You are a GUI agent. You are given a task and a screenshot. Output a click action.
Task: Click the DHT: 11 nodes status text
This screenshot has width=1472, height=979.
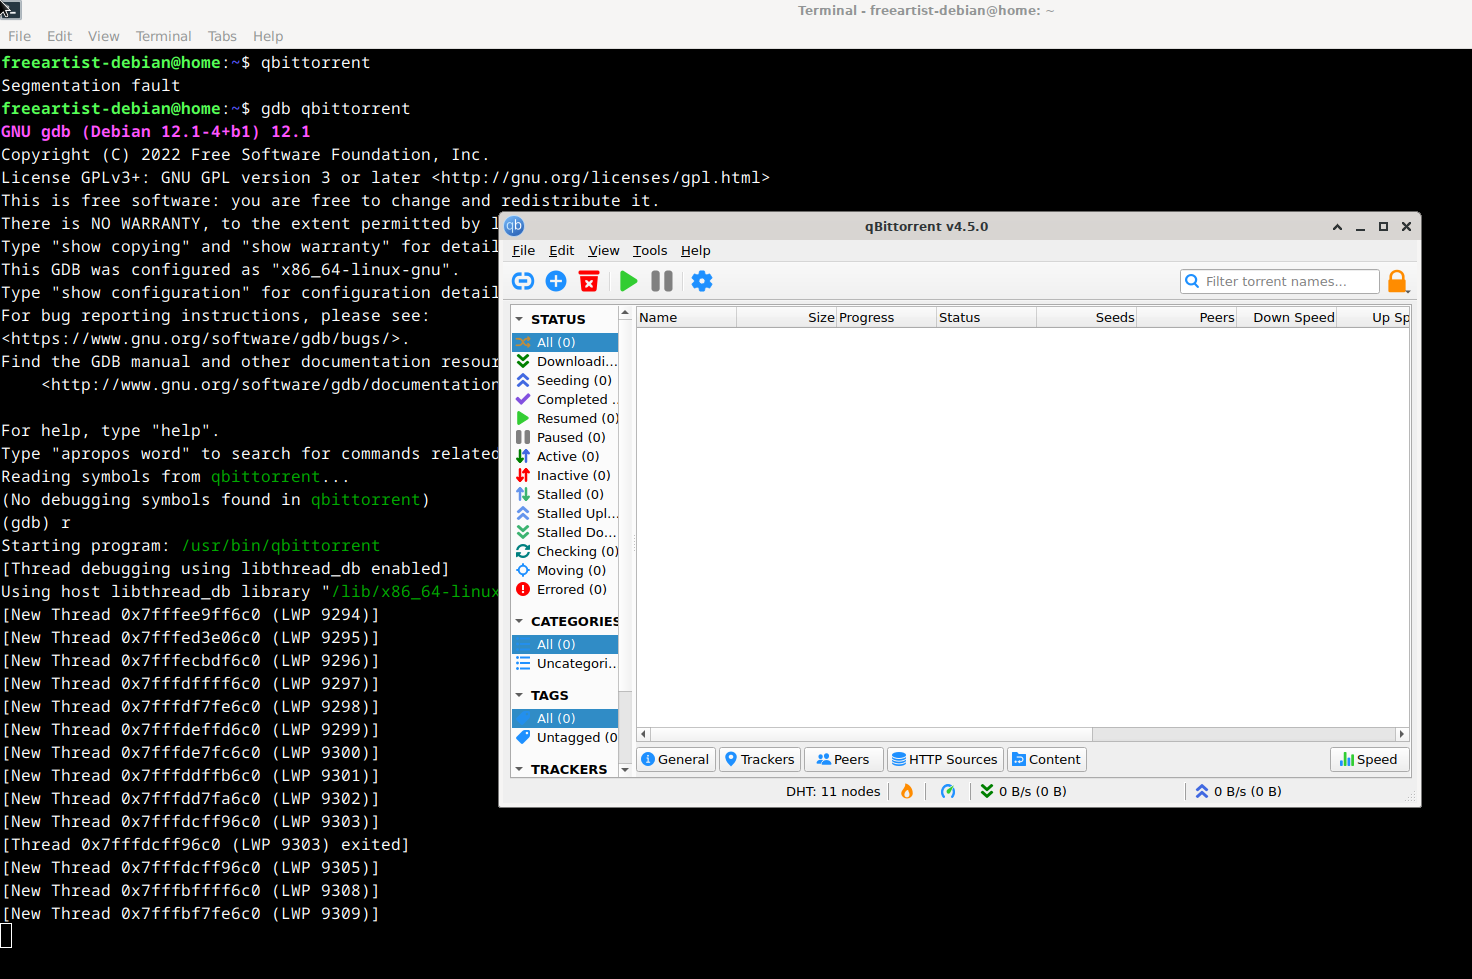coord(833,791)
